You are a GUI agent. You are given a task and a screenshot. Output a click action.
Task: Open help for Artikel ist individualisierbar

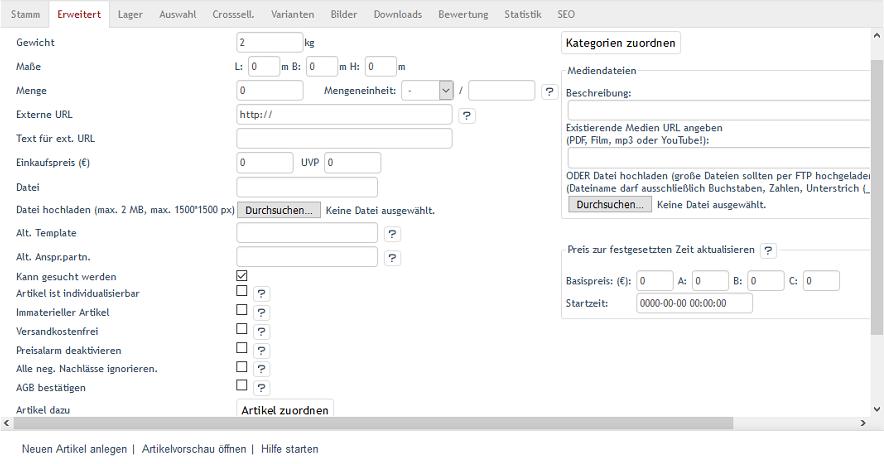[262, 294]
